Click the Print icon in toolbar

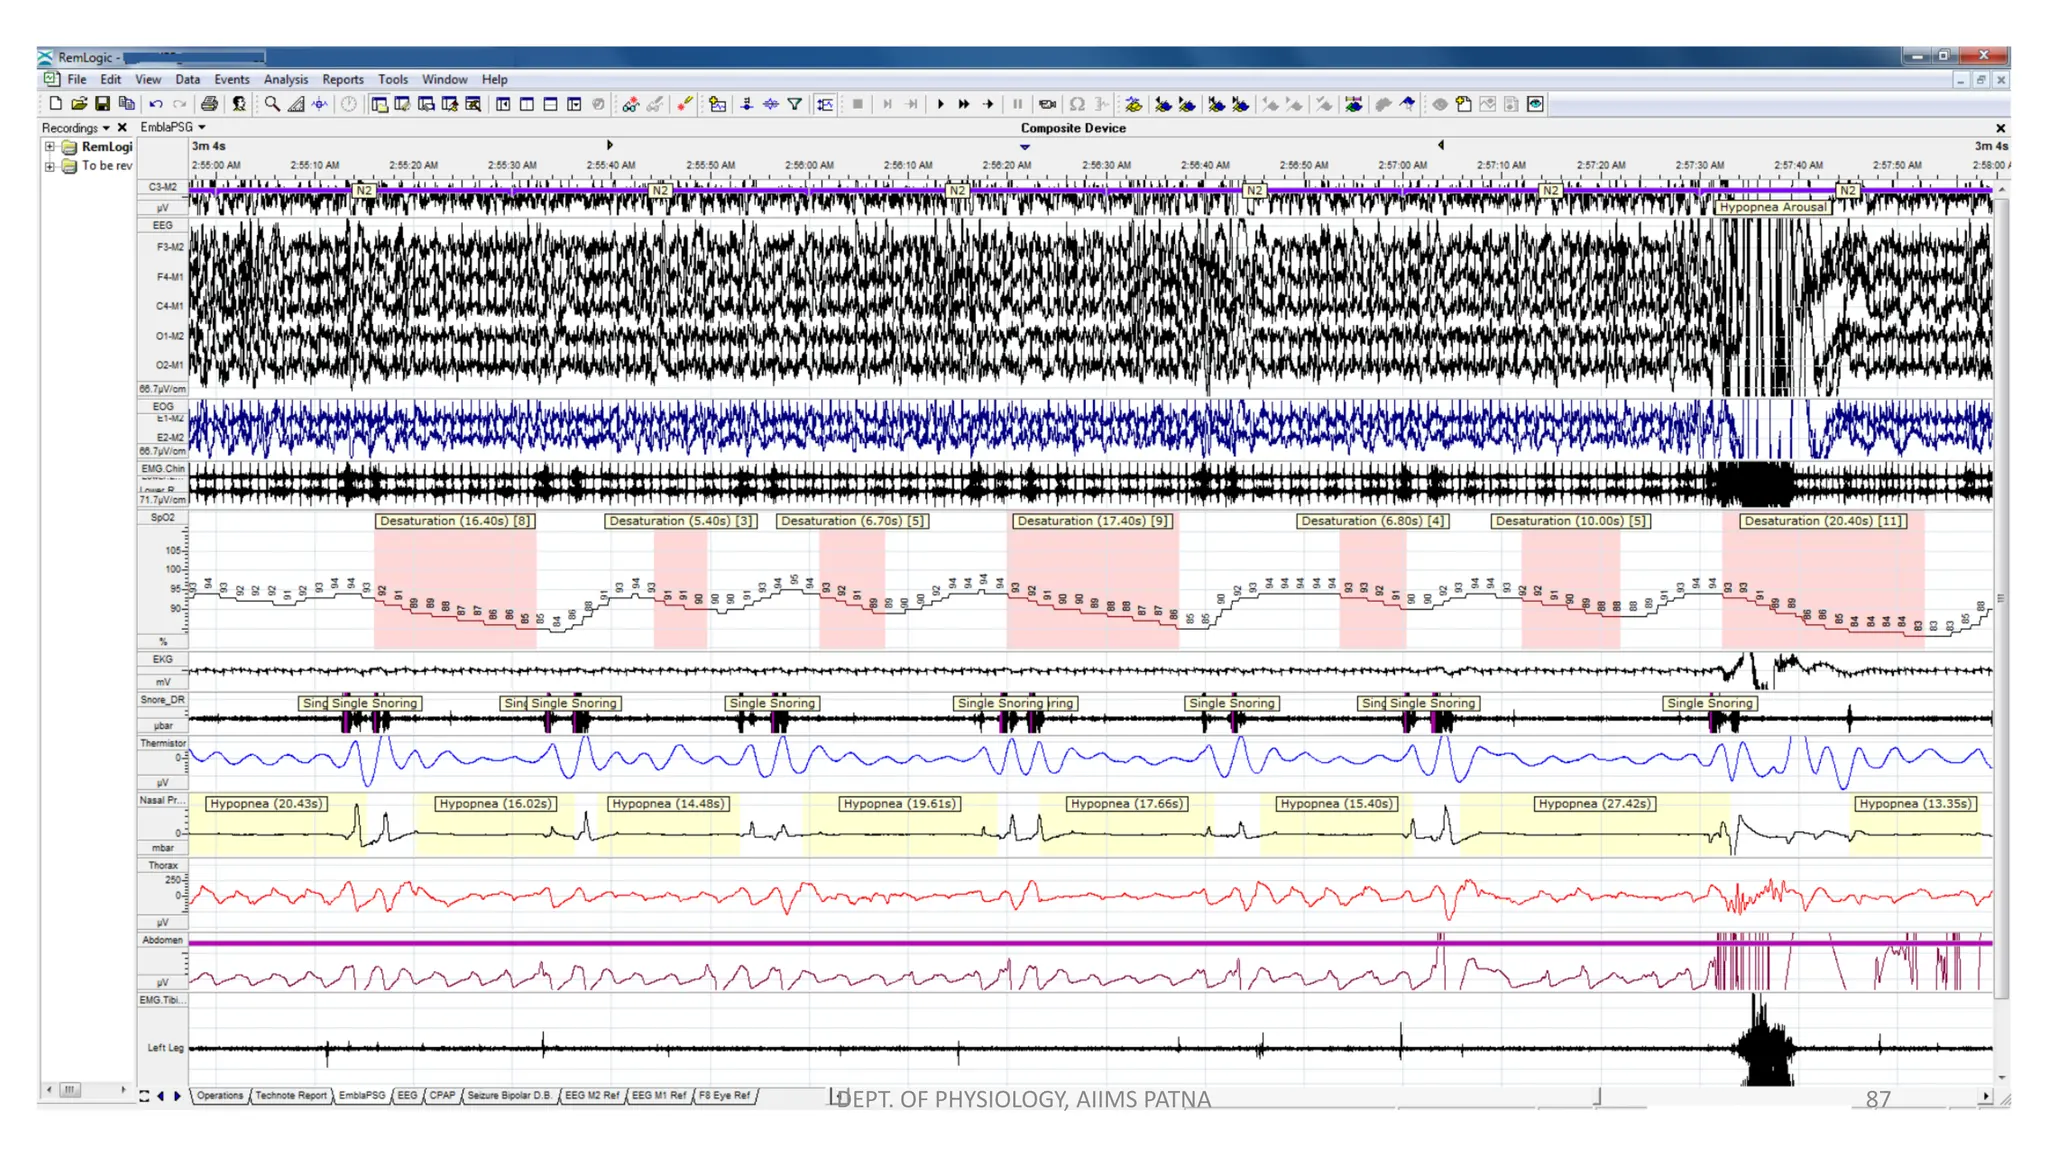(209, 104)
